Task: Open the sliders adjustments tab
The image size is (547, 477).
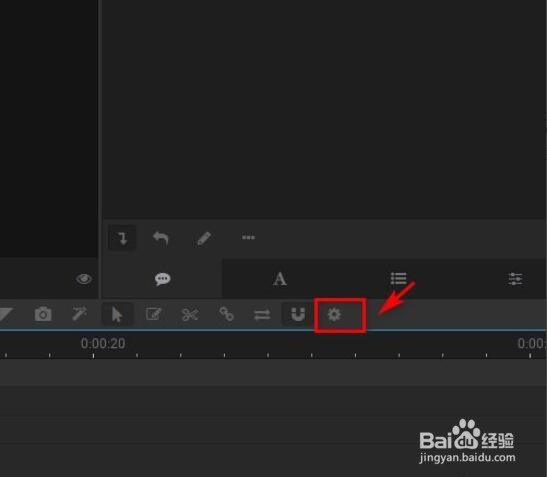Action: tap(515, 279)
